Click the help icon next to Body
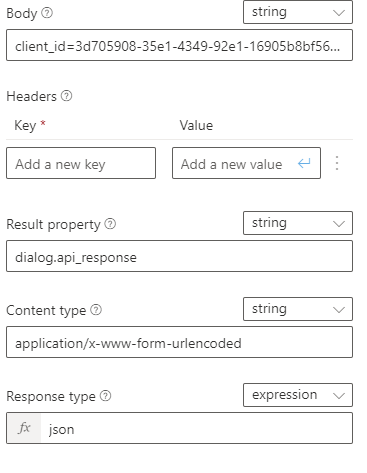The height and width of the screenshot is (473, 367). point(47,13)
